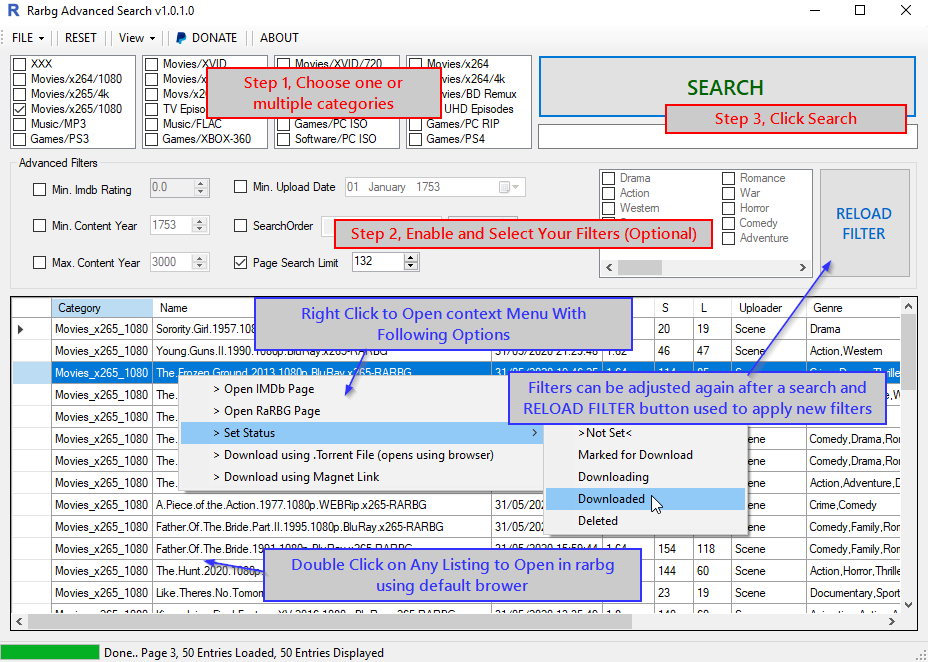
Task: Check Games/XBOX-360 category
Action: [x=152, y=139]
